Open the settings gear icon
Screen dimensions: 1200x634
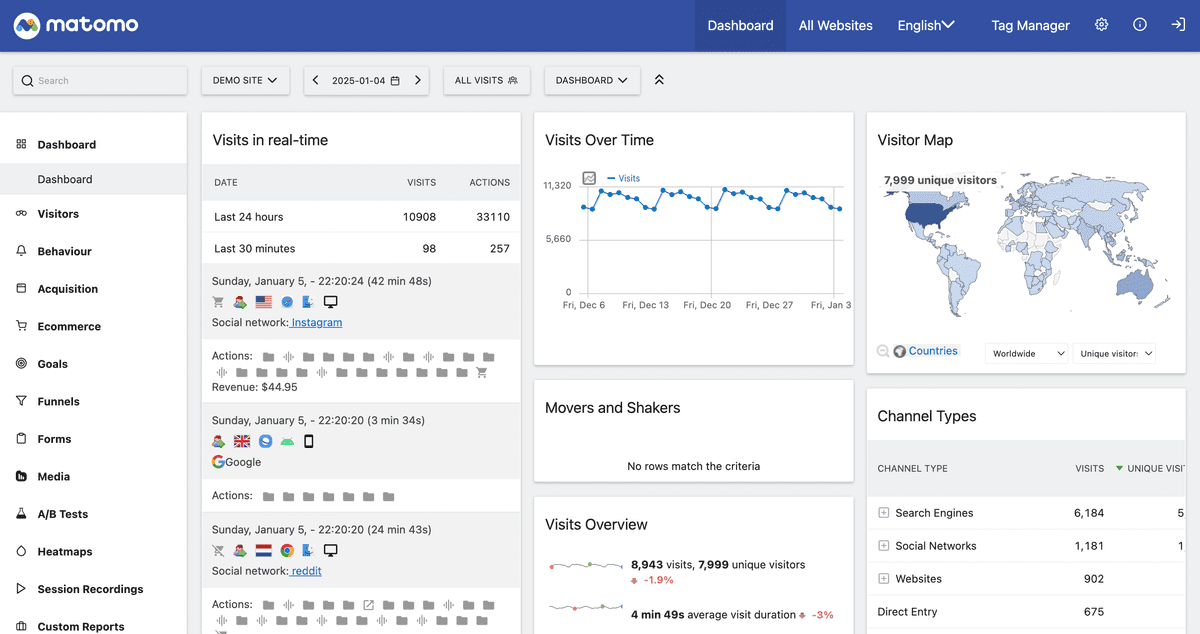[1101, 24]
